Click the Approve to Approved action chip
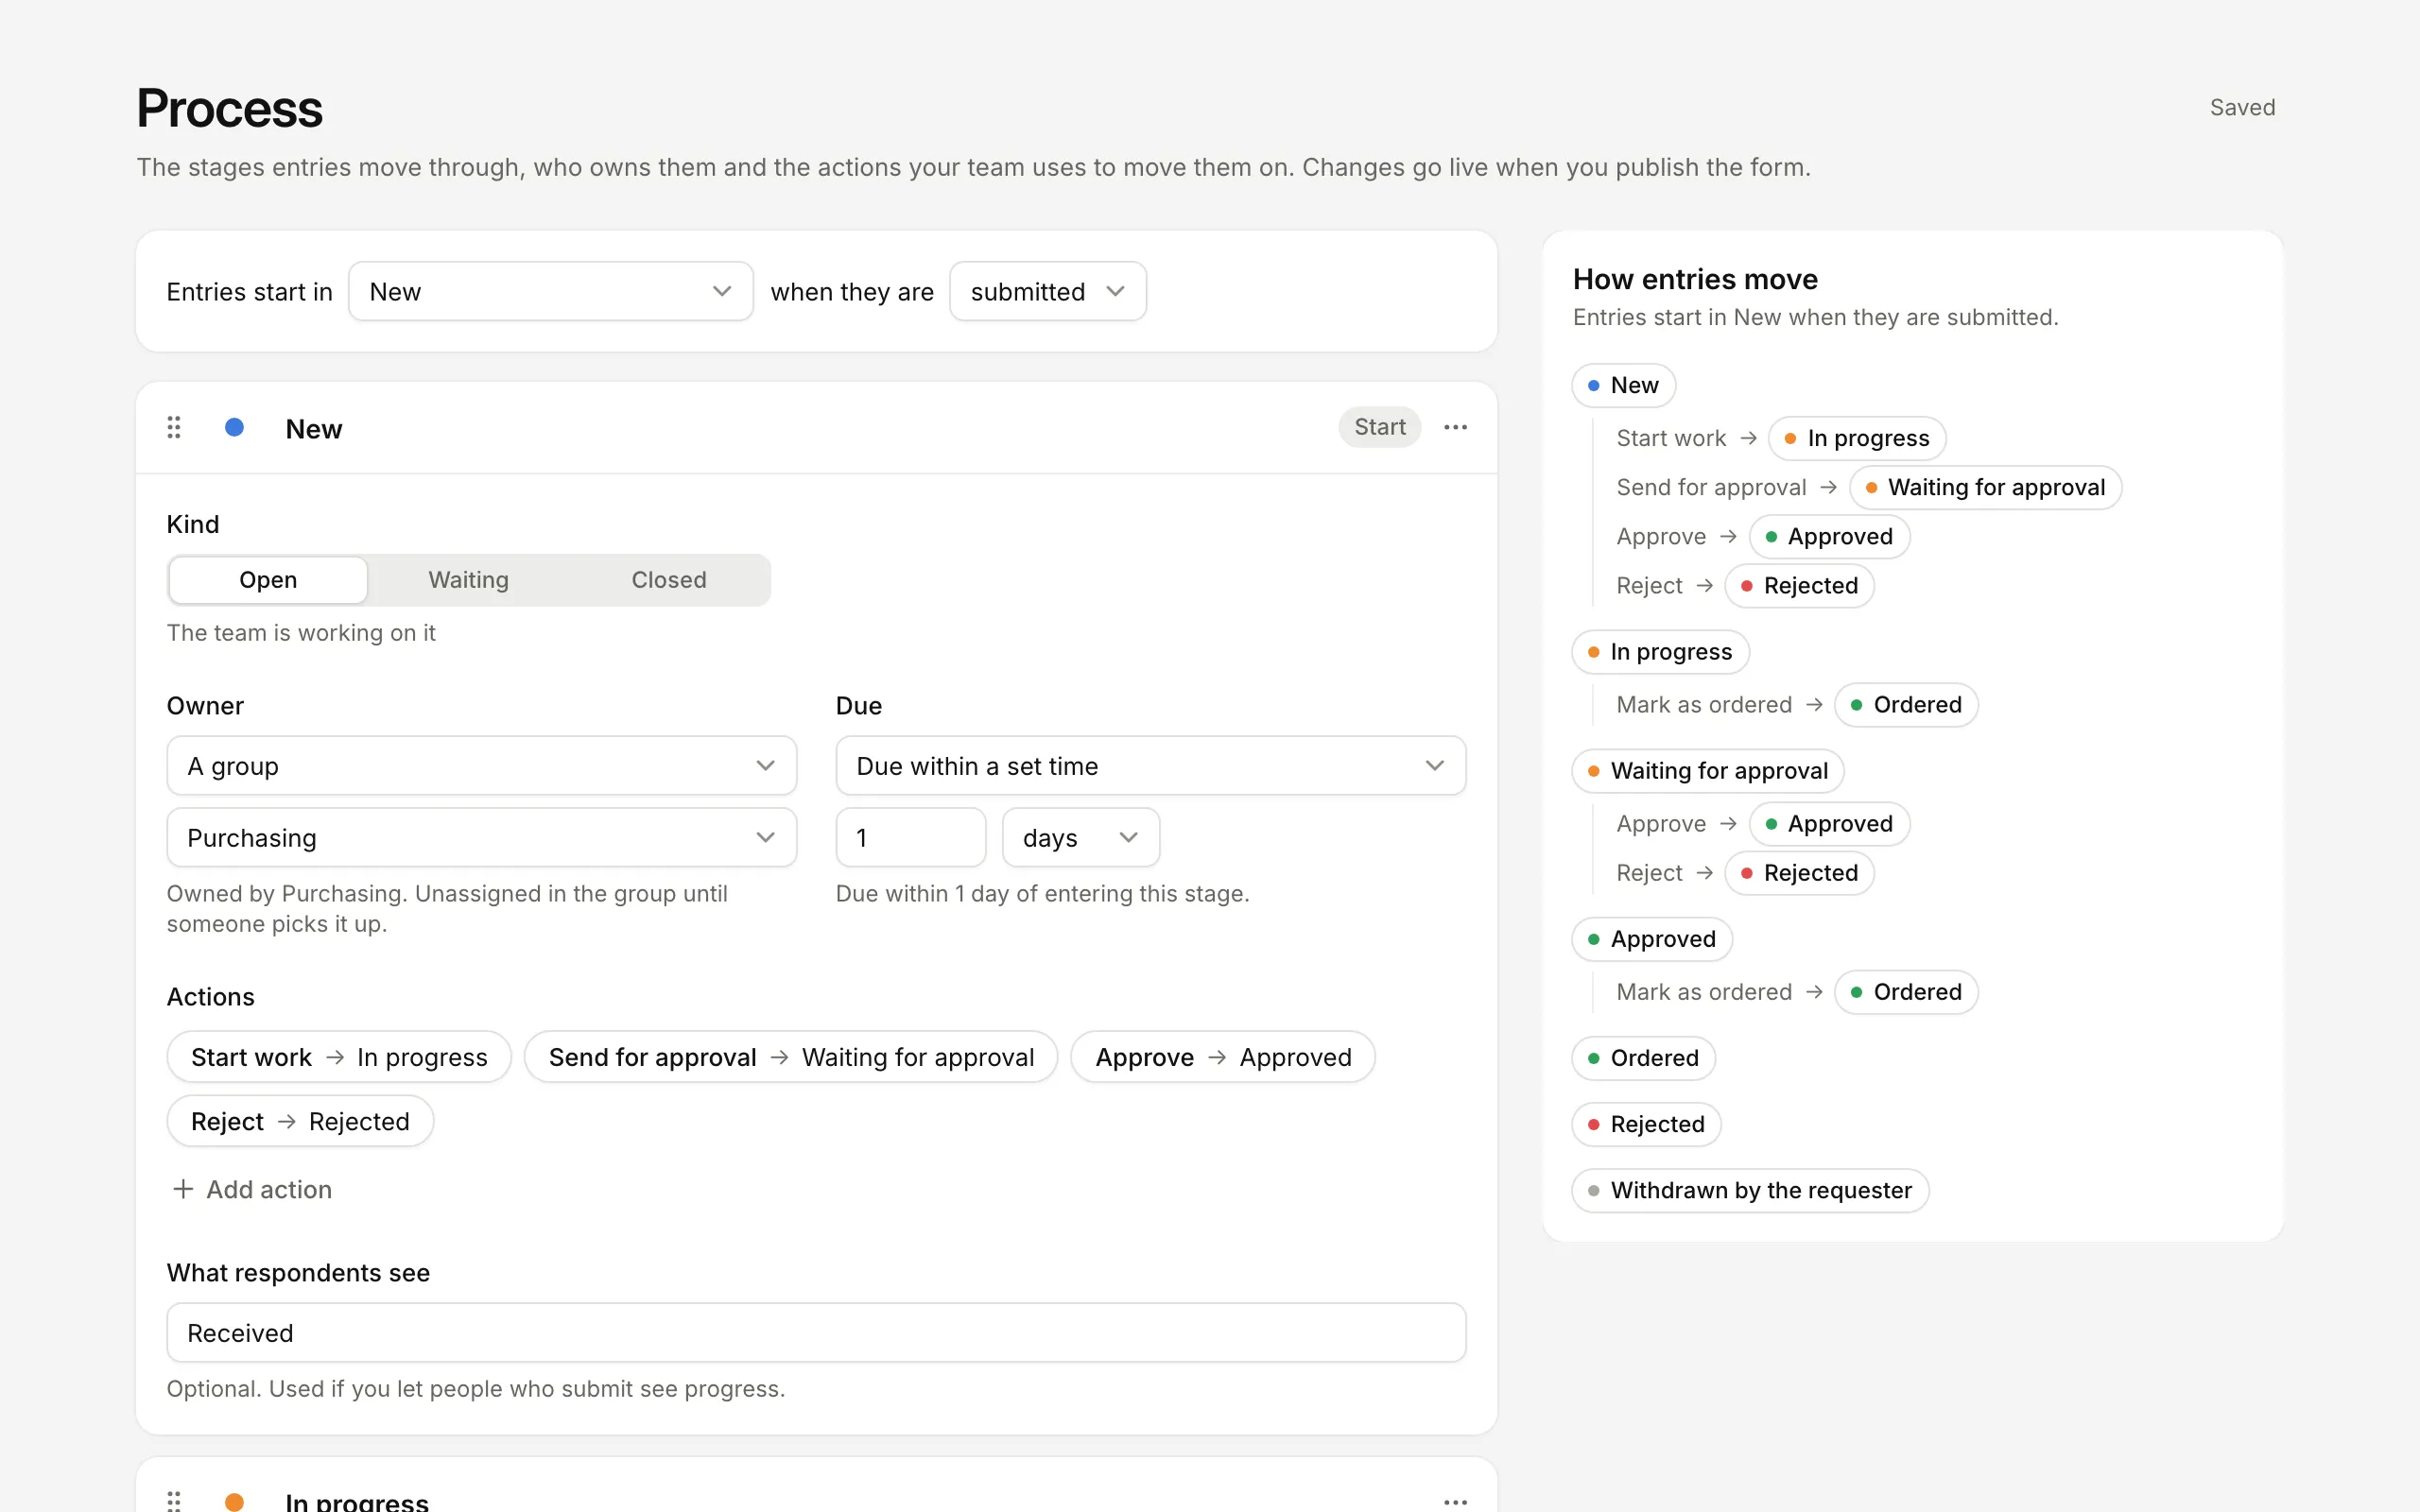The height and width of the screenshot is (1512, 2420). (1223, 1057)
